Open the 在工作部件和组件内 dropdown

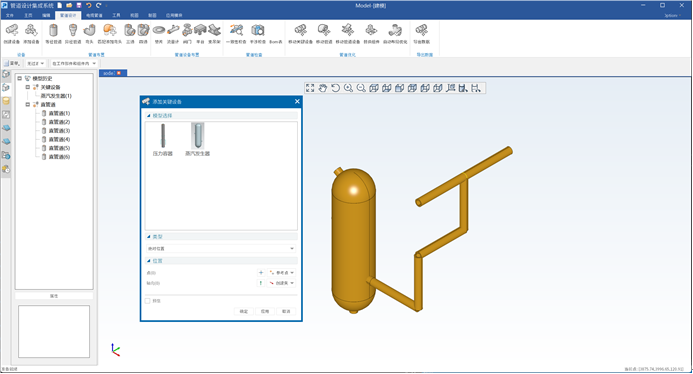(74, 63)
